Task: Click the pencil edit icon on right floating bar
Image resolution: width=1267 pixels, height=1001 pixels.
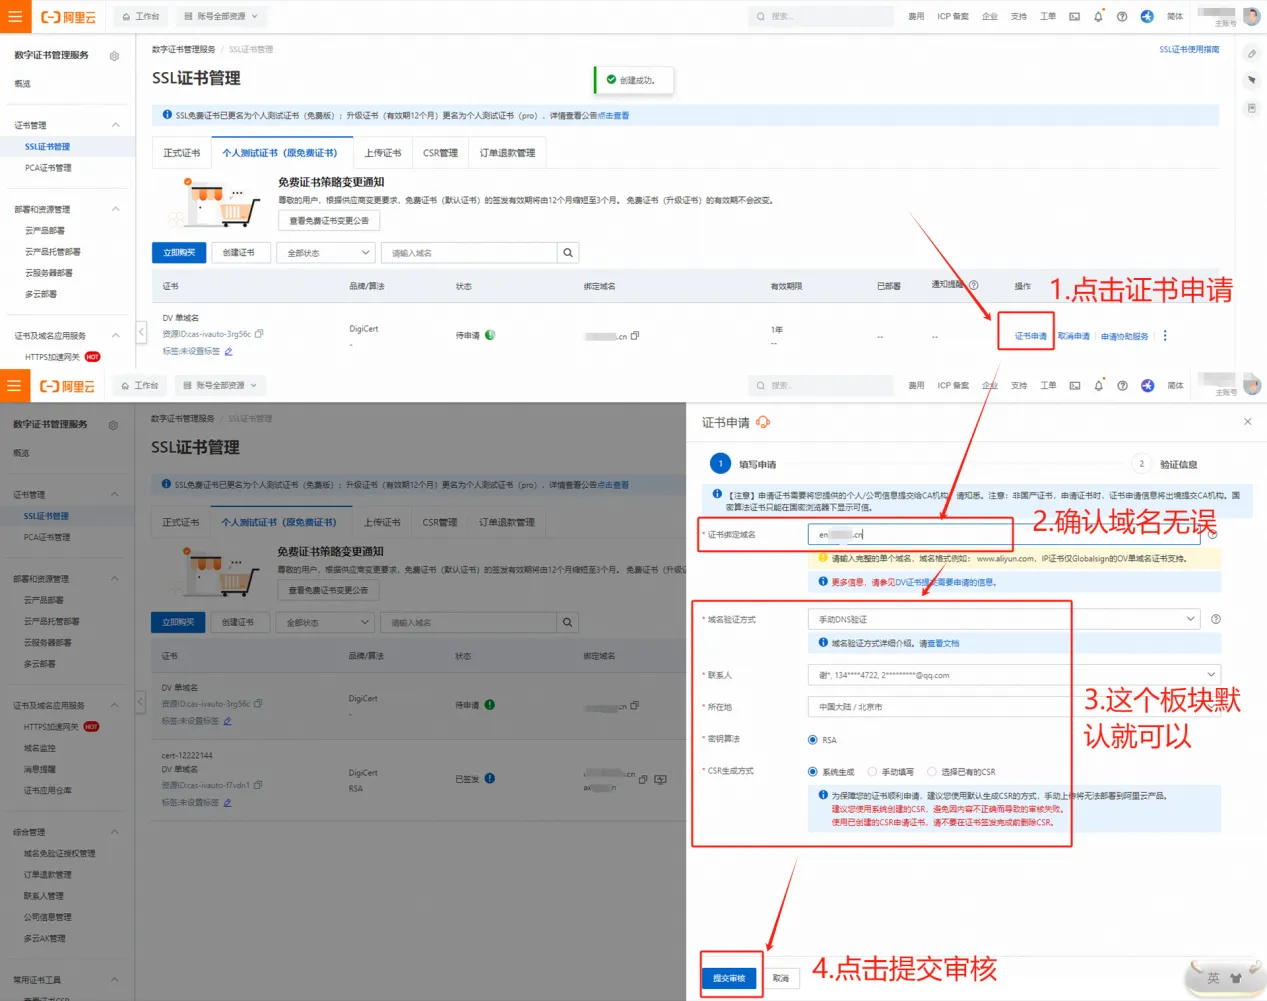Action: click(x=1251, y=53)
